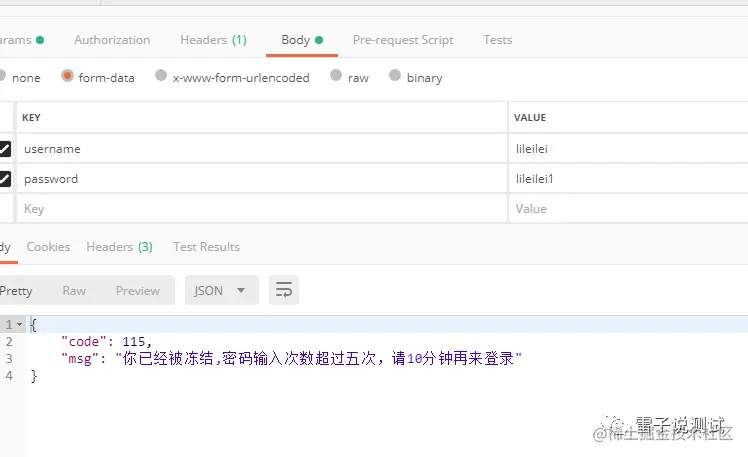Open the Tests tab
Viewport: 748px width, 457px height.
[x=498, y=40]
